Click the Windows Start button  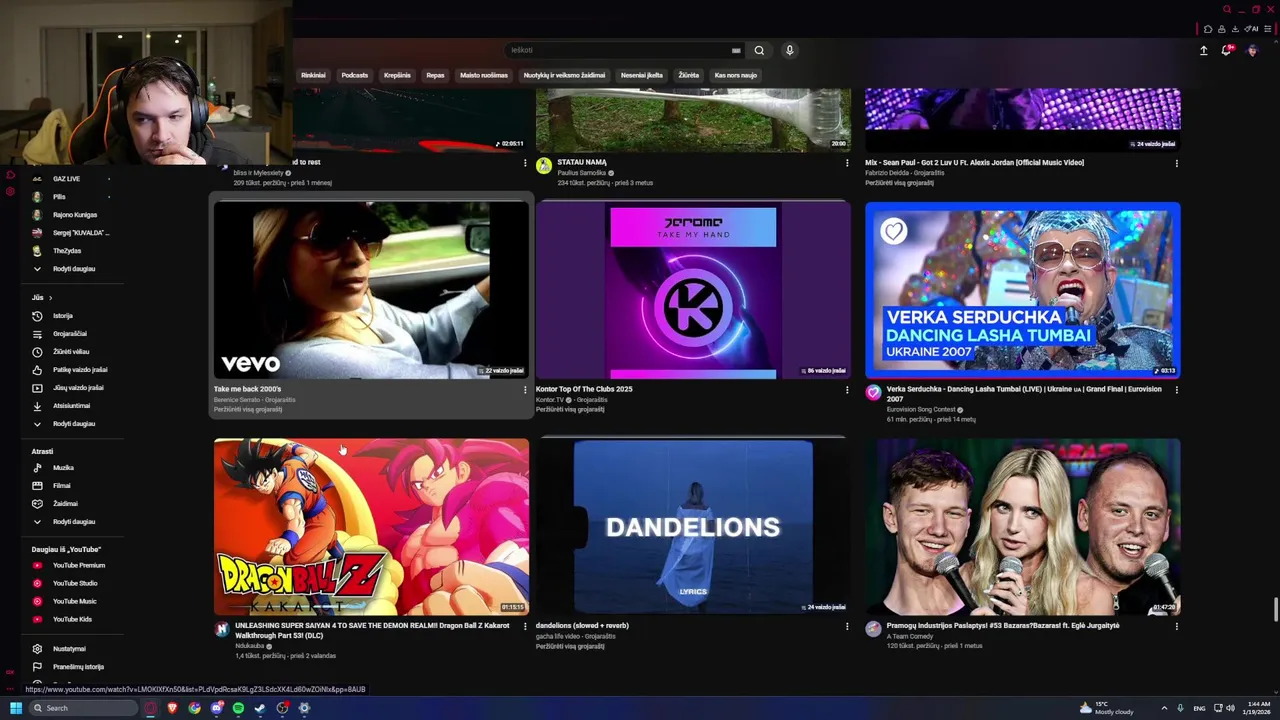tap(15, 708)
